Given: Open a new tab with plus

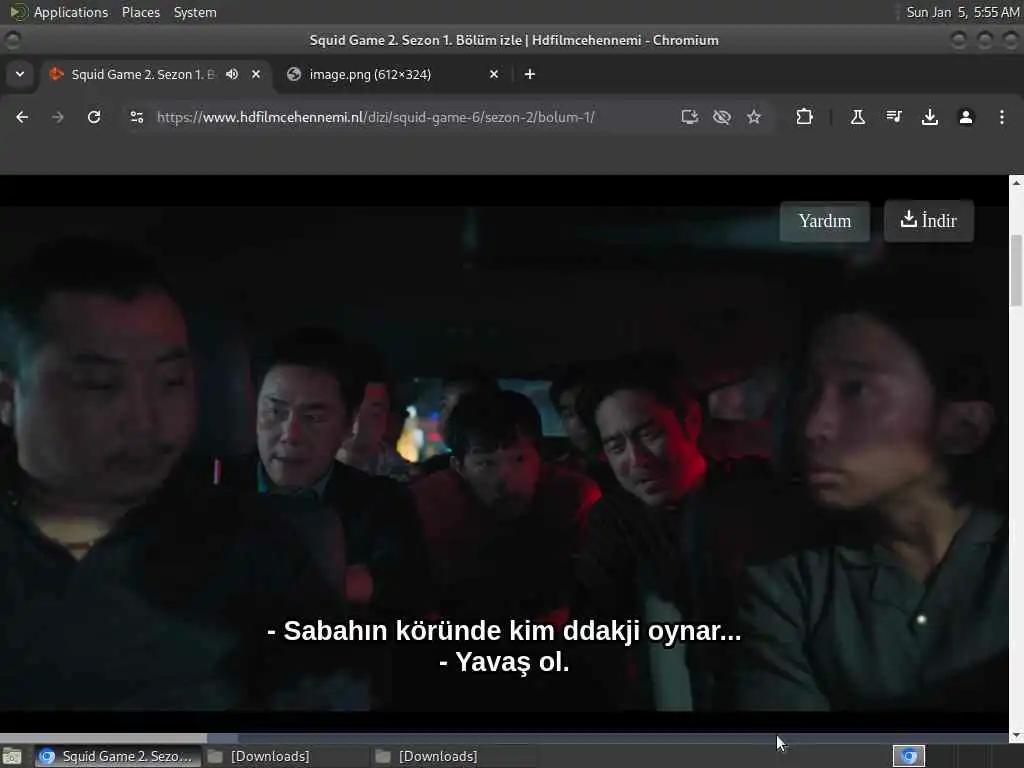Looking at the screenshot, I should click(530, 74).
